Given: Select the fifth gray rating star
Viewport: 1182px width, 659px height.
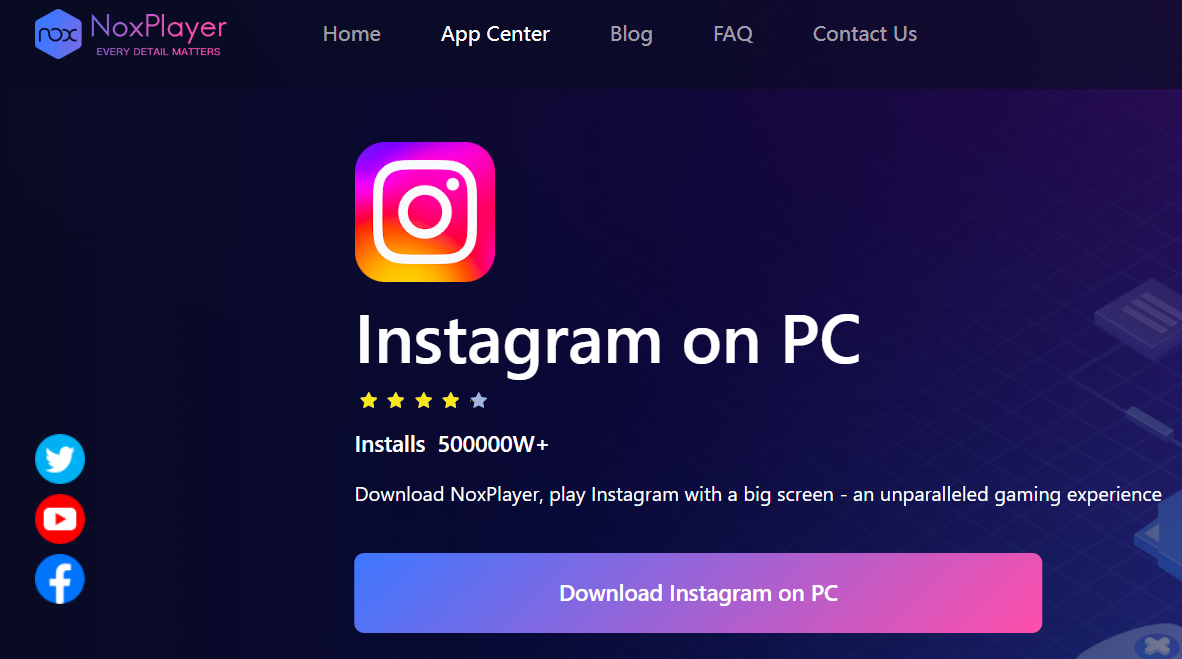Looking at the screenshot, I should 479,400.
